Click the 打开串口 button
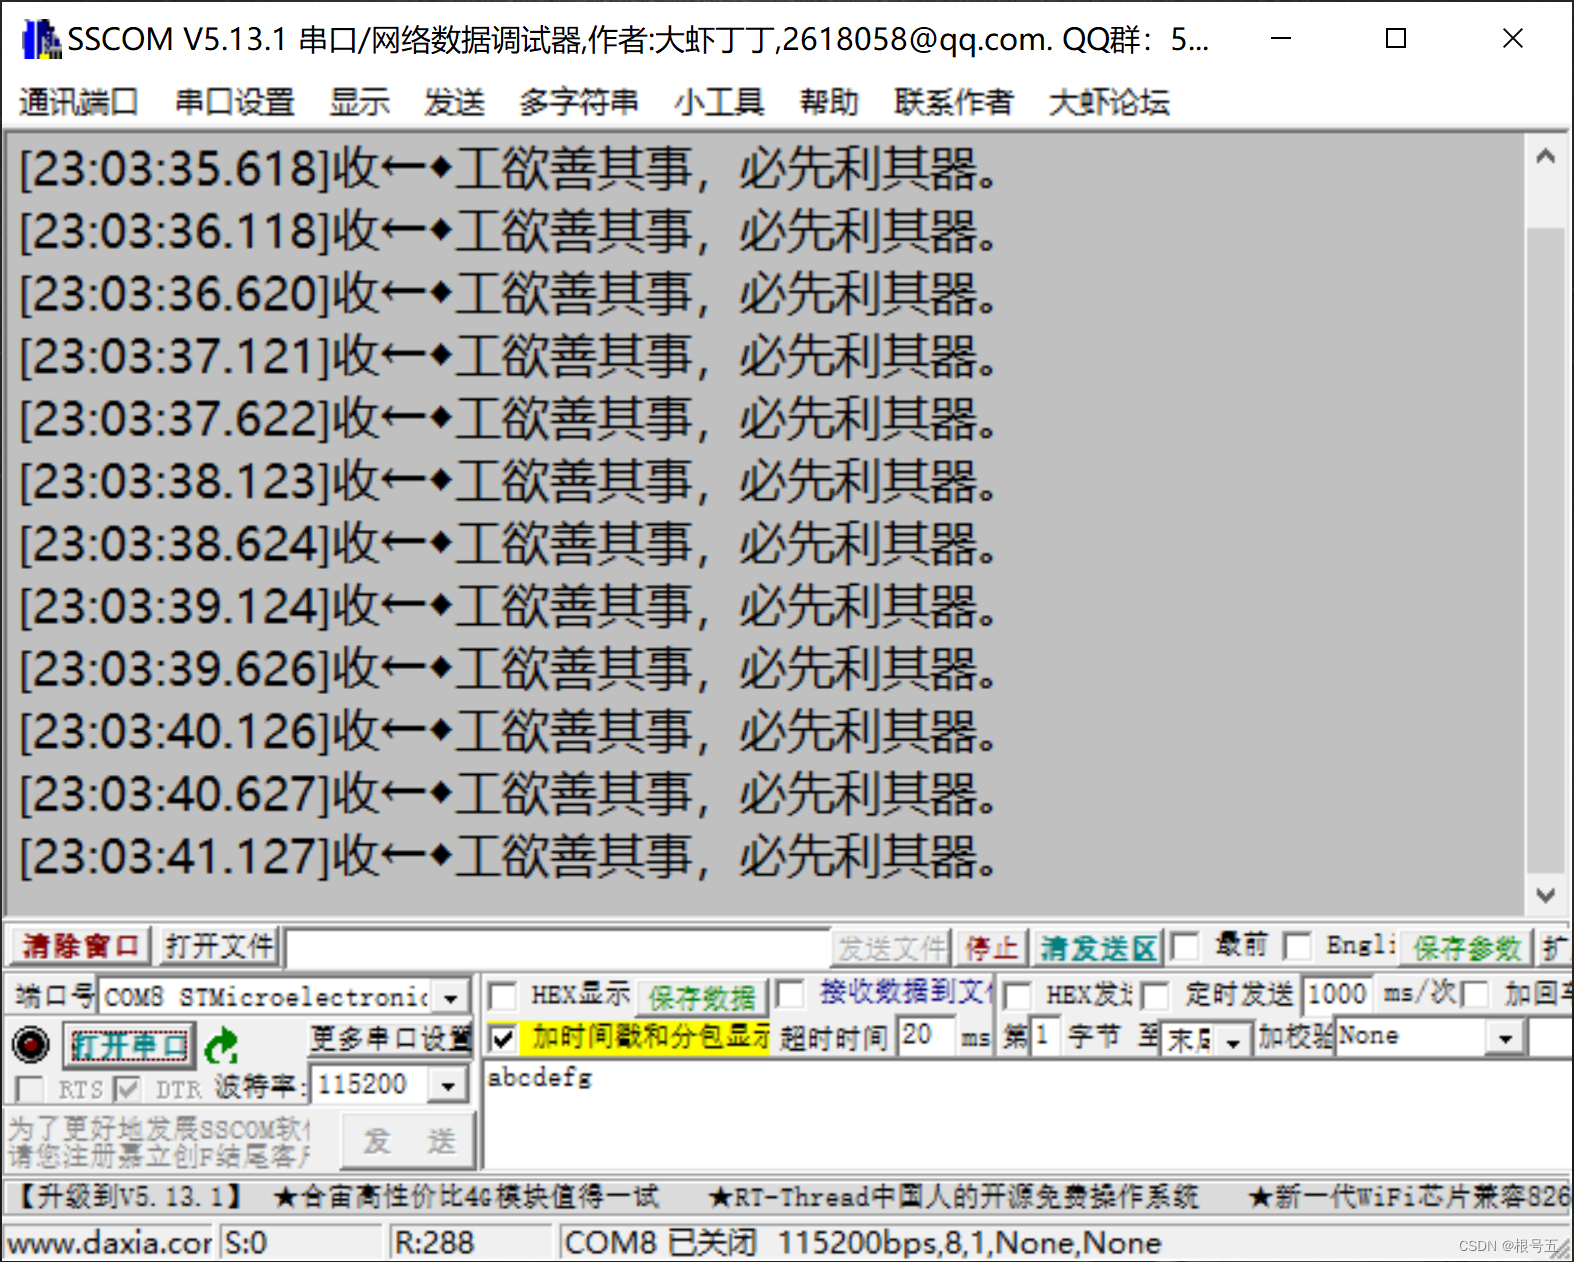 click(129, 1045)
